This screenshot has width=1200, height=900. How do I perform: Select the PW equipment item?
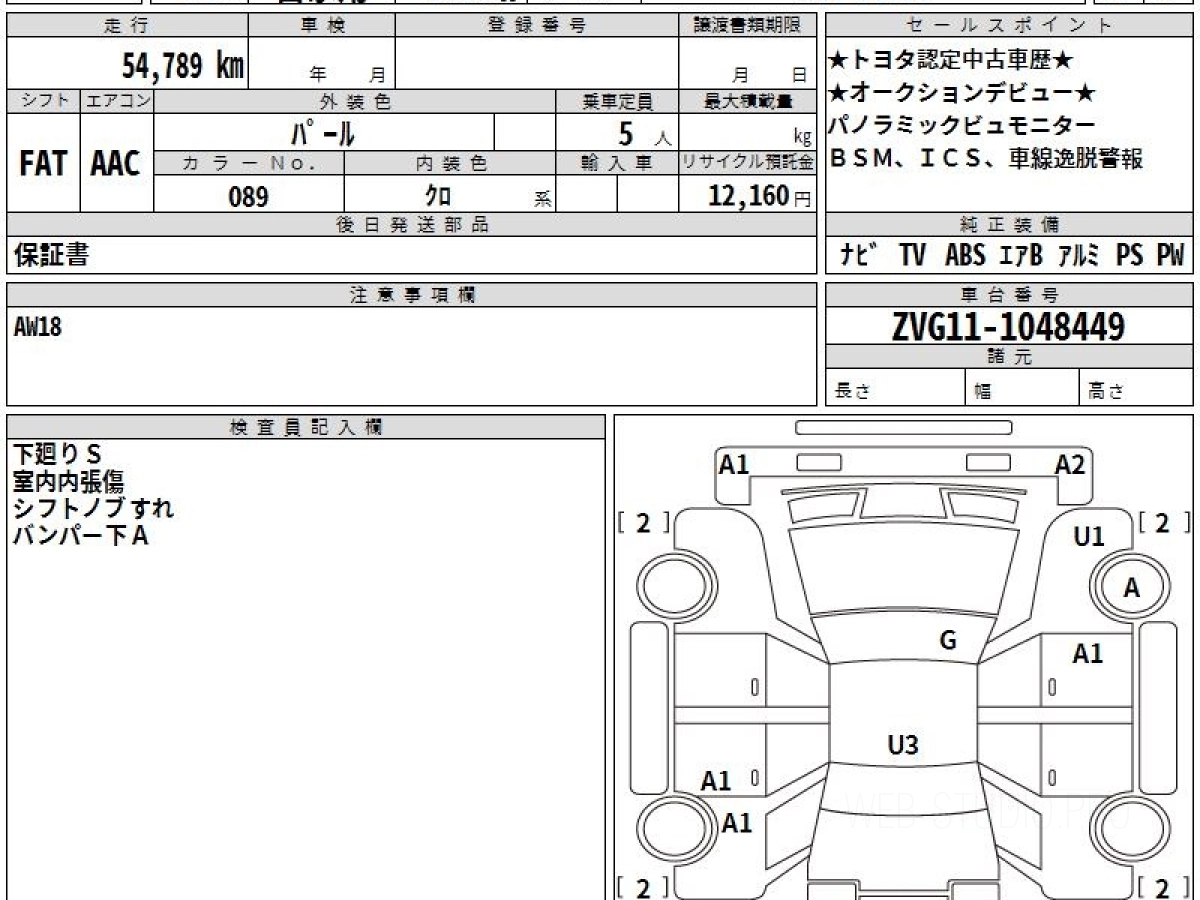pyautogui.click(x=1170, y=256)
